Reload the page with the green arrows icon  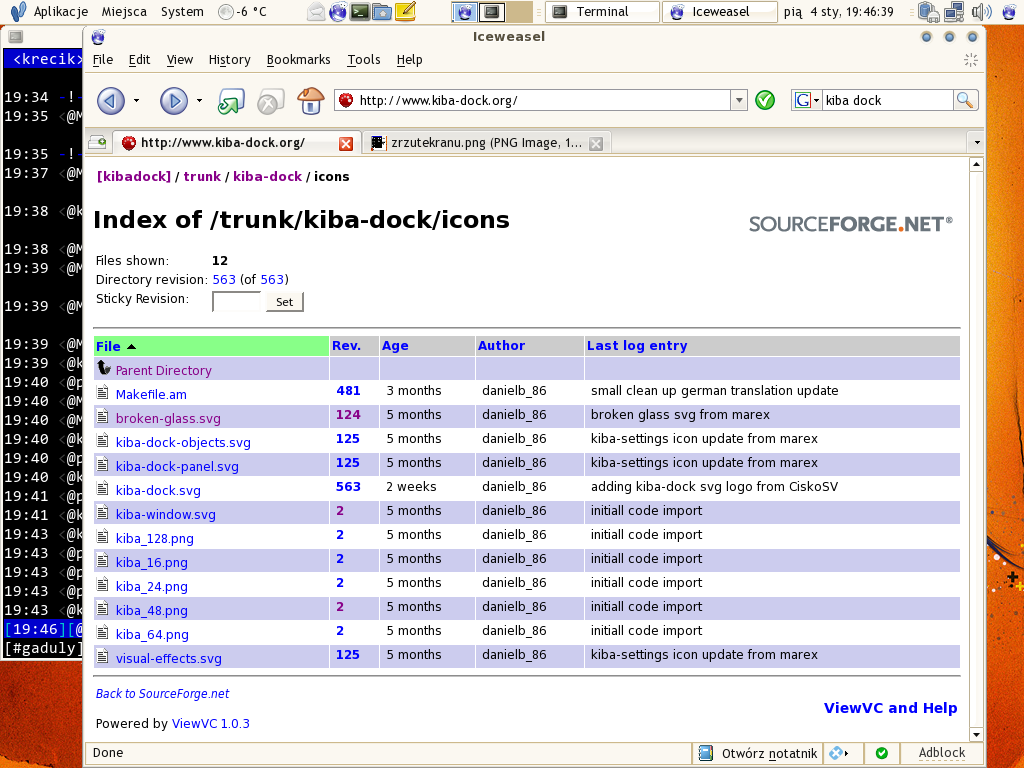[x=231, y=101]
